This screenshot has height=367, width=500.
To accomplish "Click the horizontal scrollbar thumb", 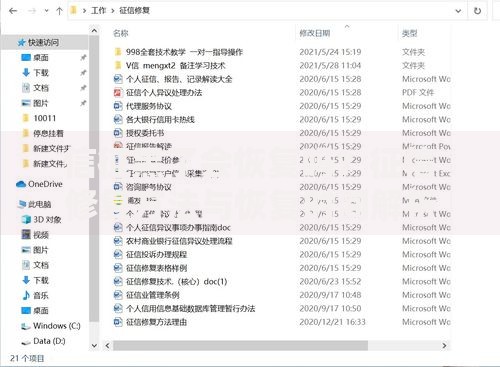I will point(240,346).
